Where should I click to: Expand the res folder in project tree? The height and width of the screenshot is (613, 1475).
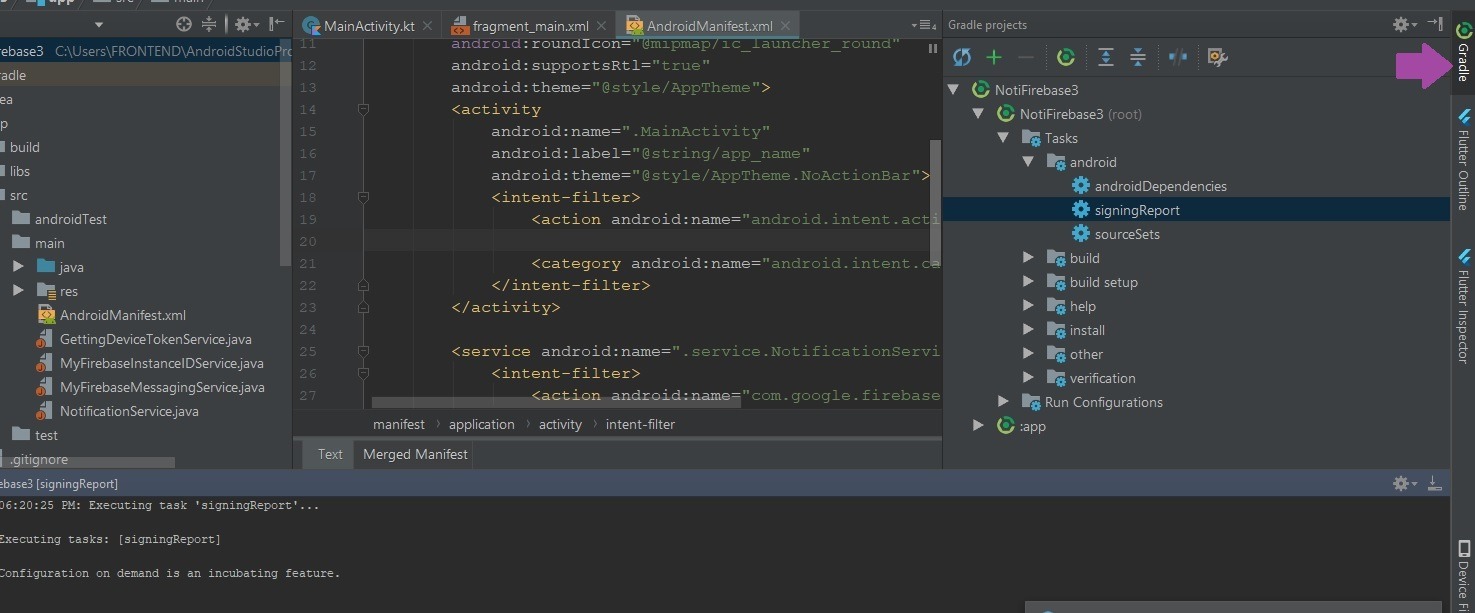point(18,291)
